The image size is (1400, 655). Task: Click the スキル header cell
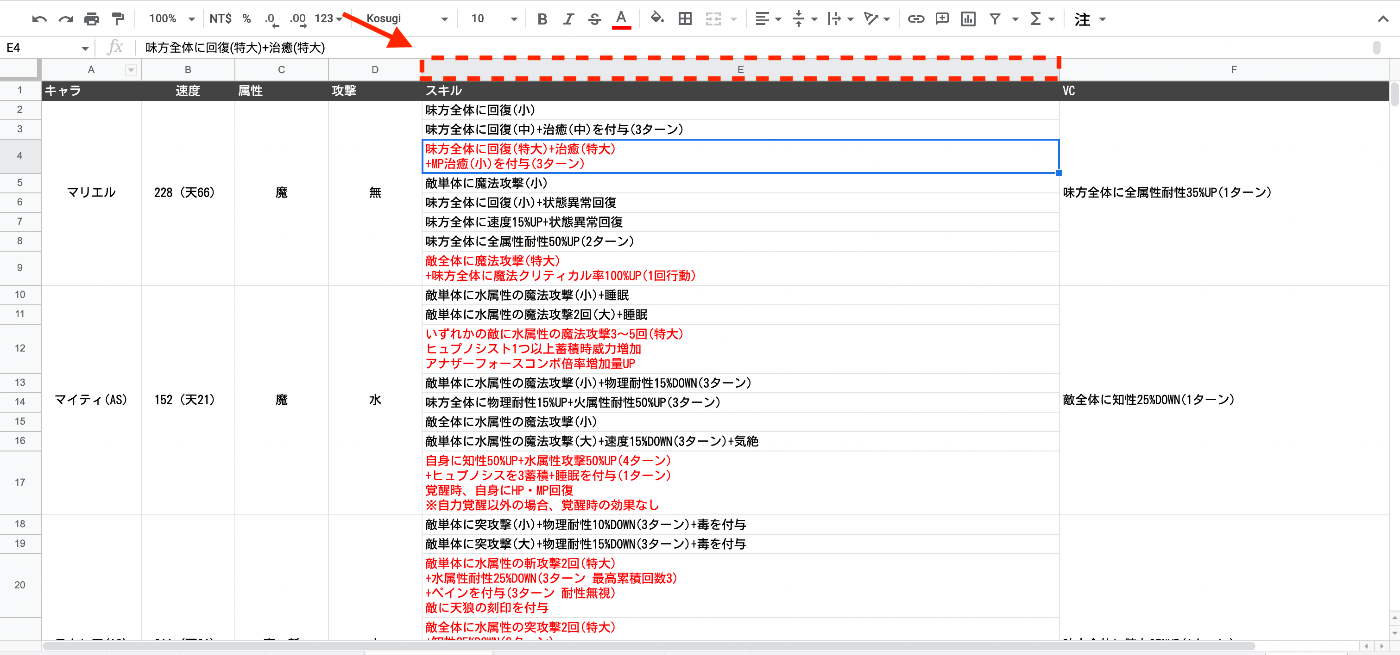(740, 91)
